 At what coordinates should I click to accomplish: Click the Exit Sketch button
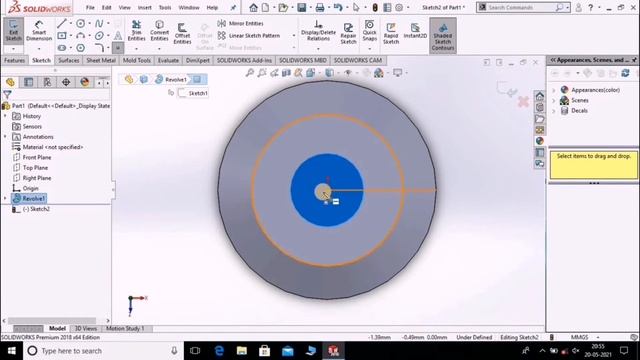click(13, 31)
